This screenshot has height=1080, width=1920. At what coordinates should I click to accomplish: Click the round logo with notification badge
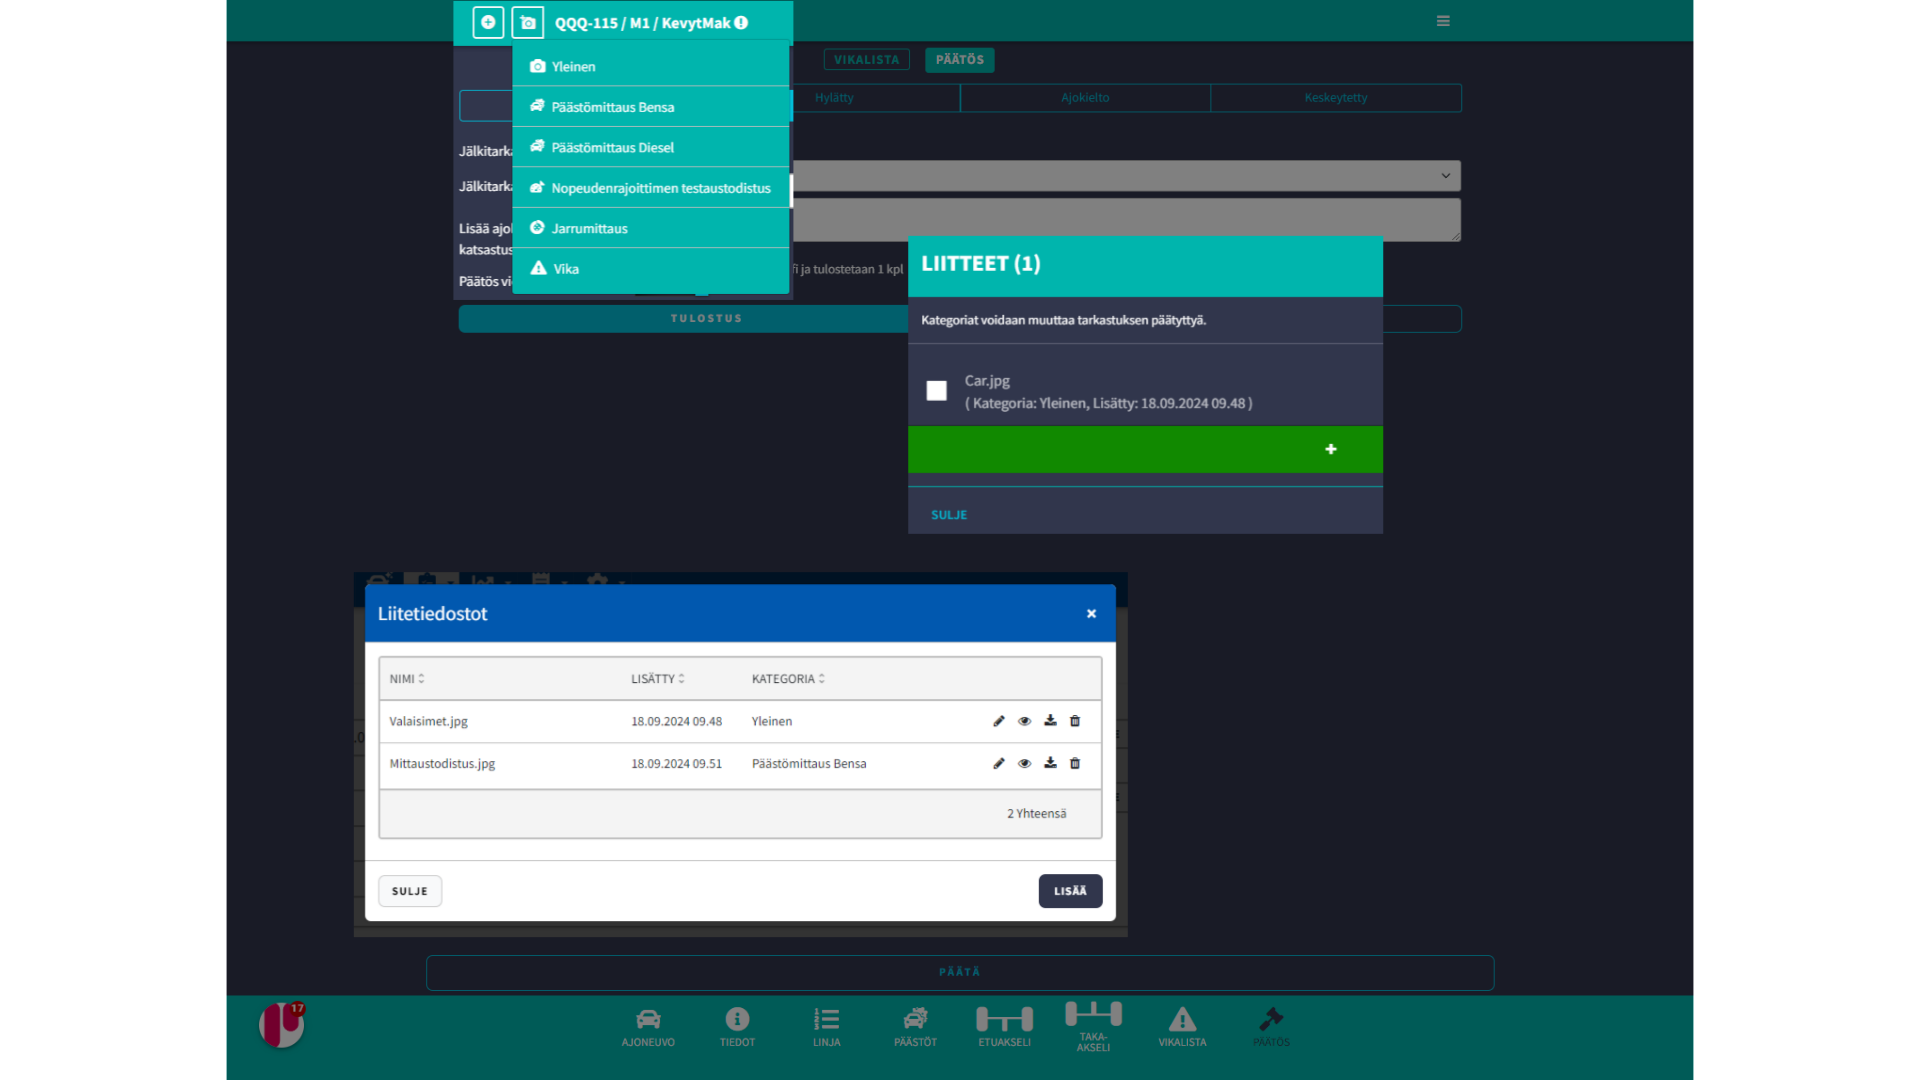click(x=282, y=1025)
